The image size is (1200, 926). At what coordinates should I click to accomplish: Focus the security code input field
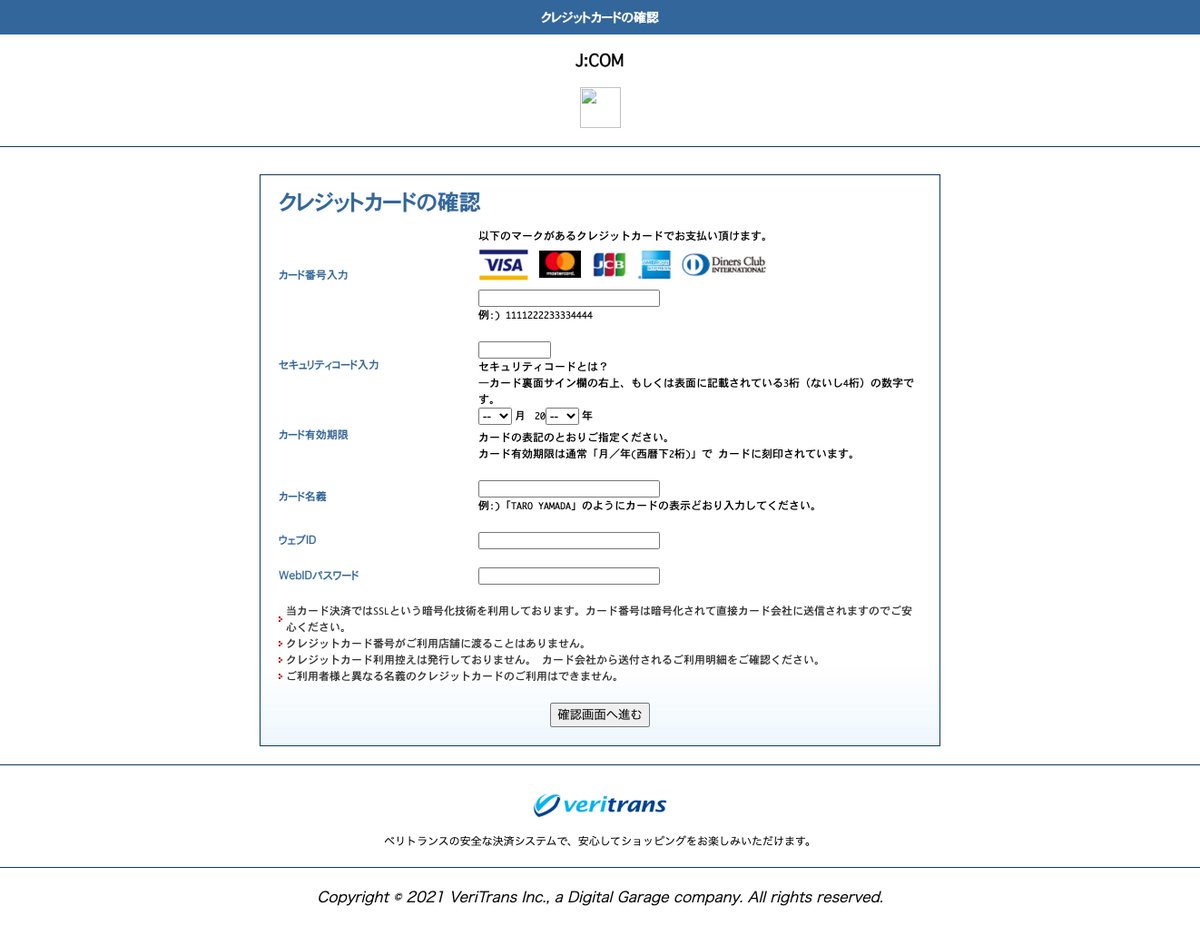[514, 350]
